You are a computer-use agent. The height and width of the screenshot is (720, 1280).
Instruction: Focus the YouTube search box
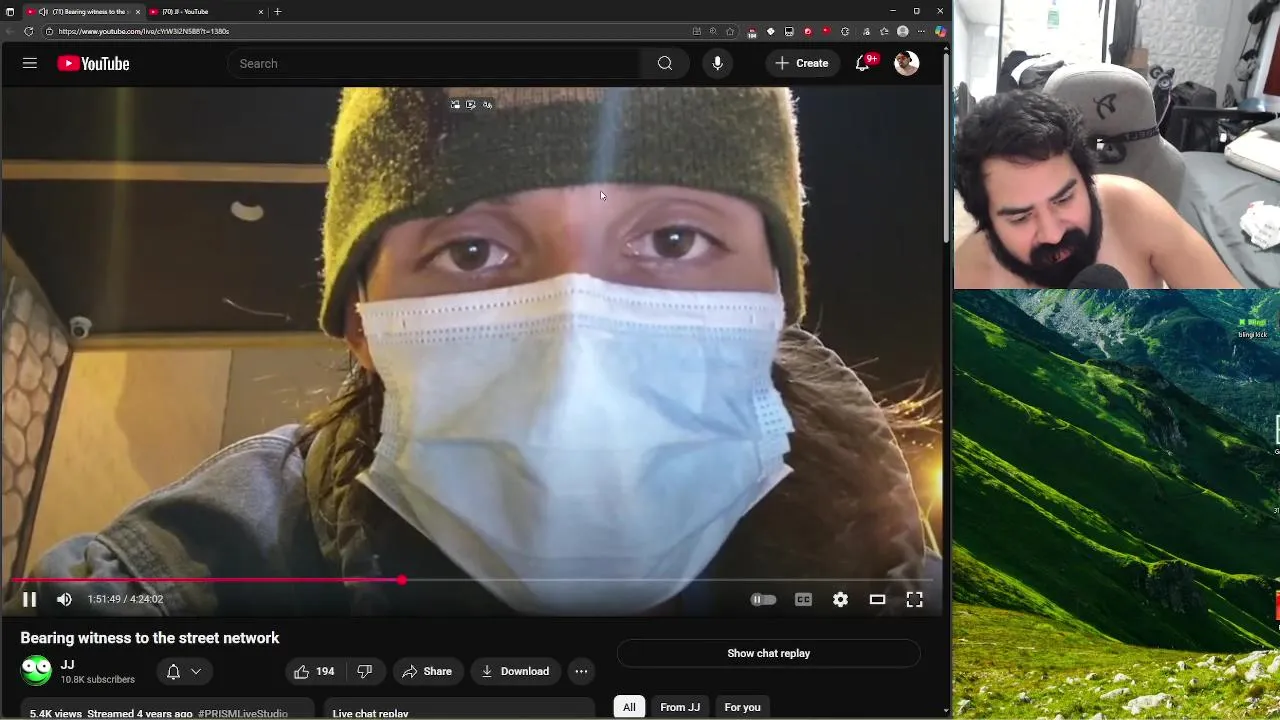435,63
